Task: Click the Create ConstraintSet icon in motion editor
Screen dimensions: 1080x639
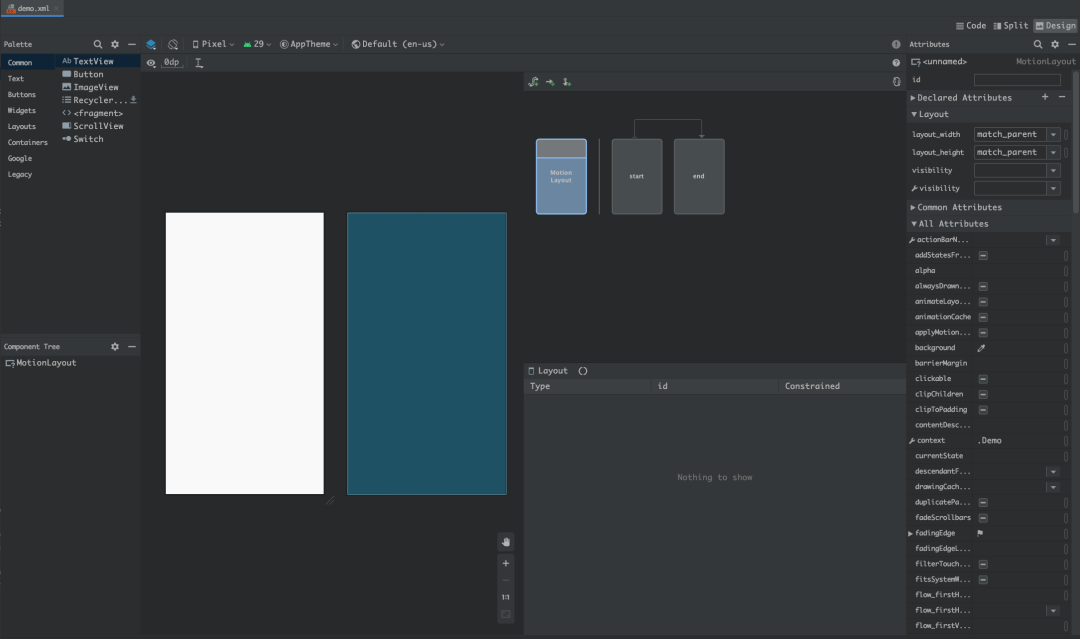Action: 534,82
